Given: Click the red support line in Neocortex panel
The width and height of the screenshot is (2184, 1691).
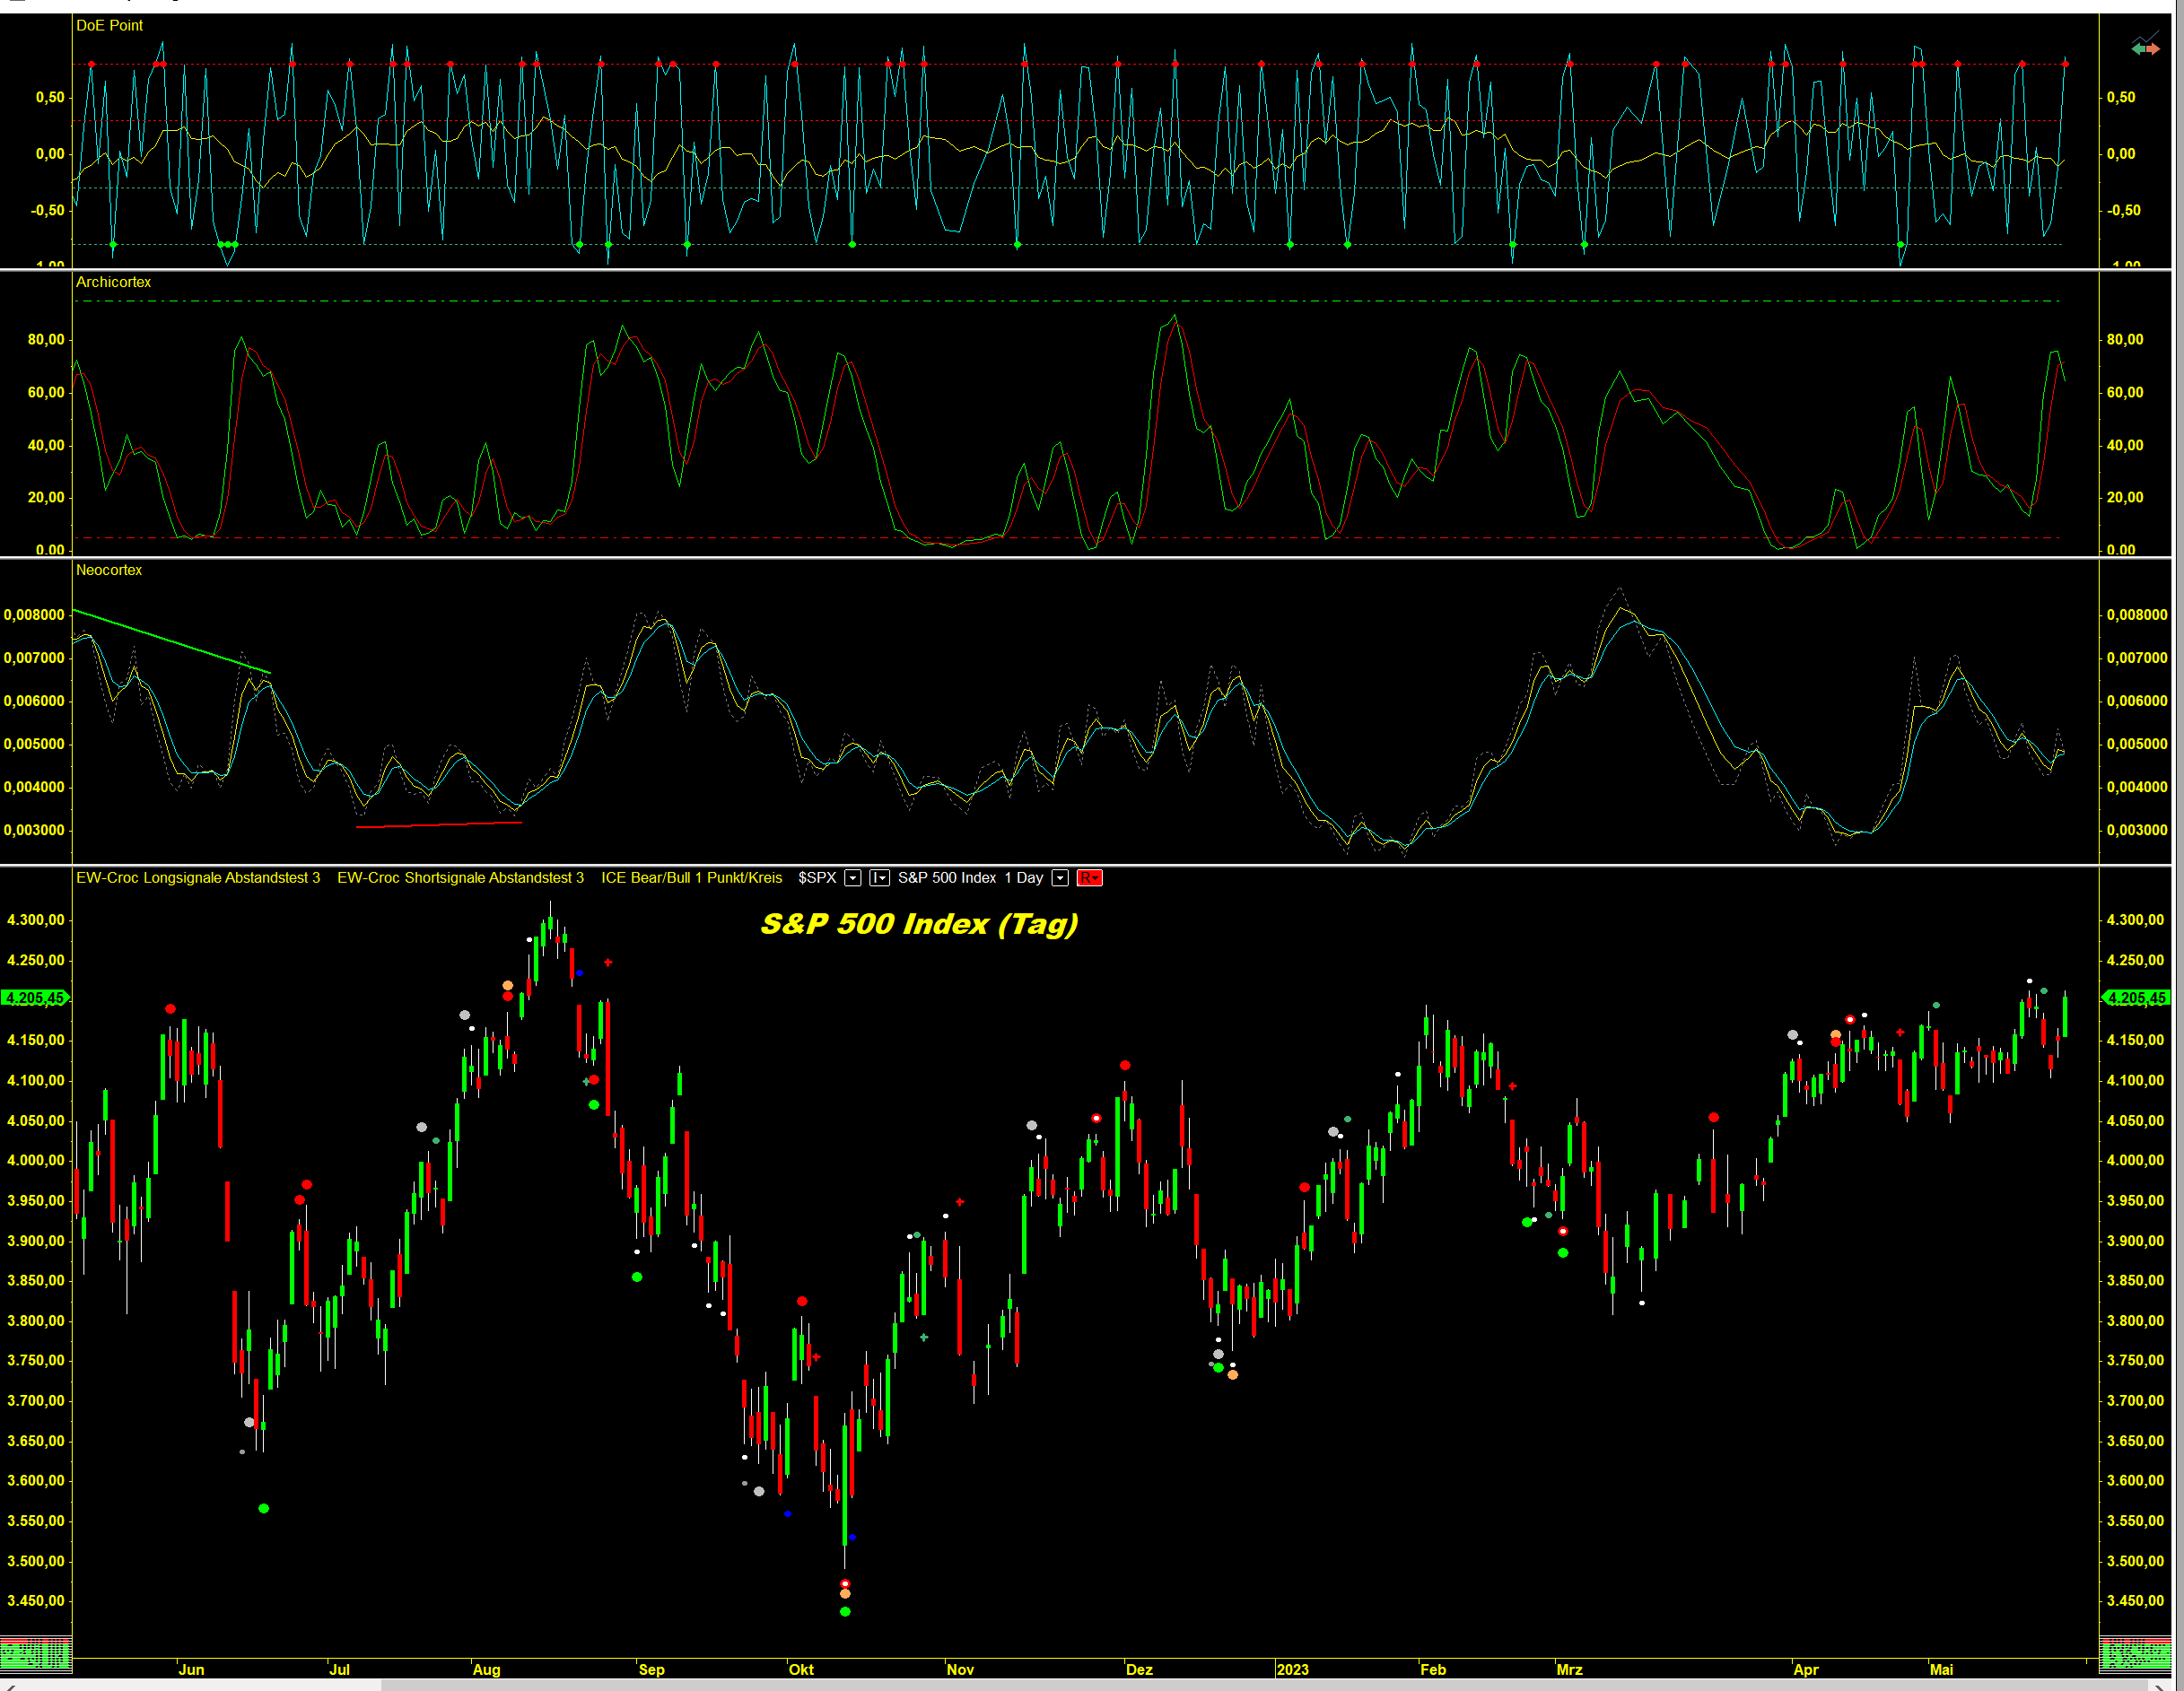Looking at the screenshot, I should (438, 825).
